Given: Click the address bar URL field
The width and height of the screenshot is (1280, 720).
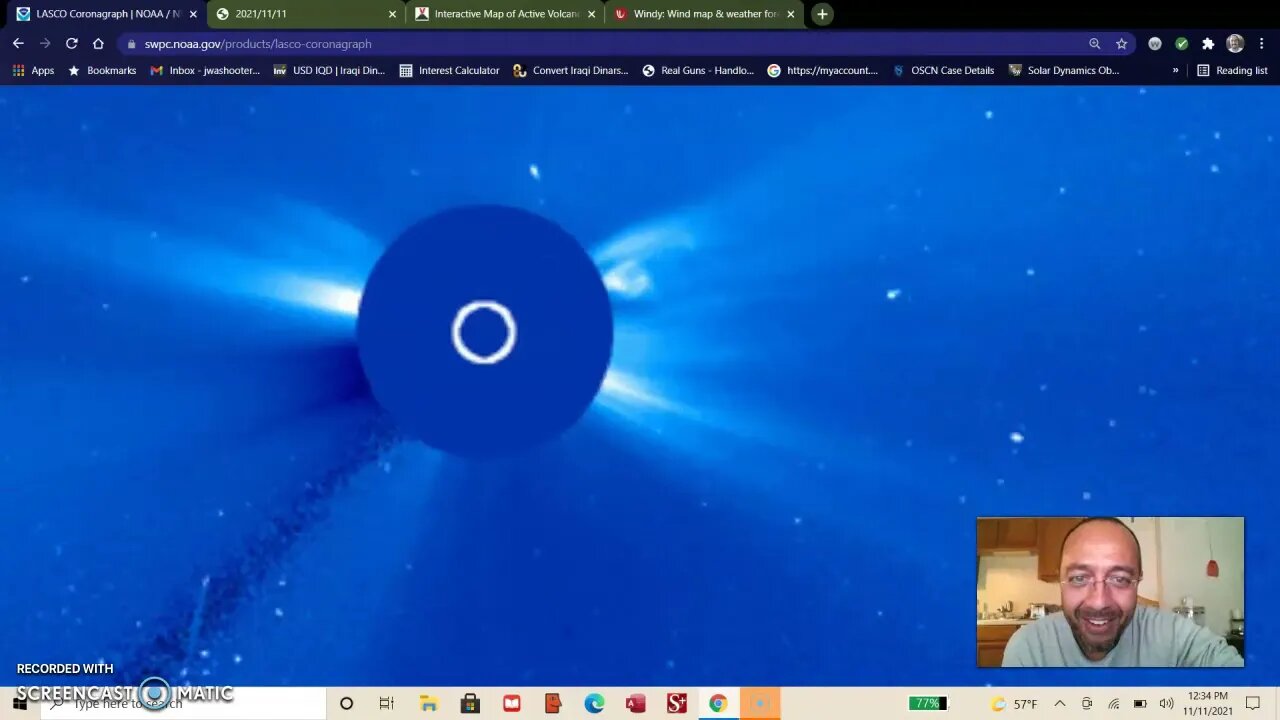Looking at the screenshot, I should [600, 44].
